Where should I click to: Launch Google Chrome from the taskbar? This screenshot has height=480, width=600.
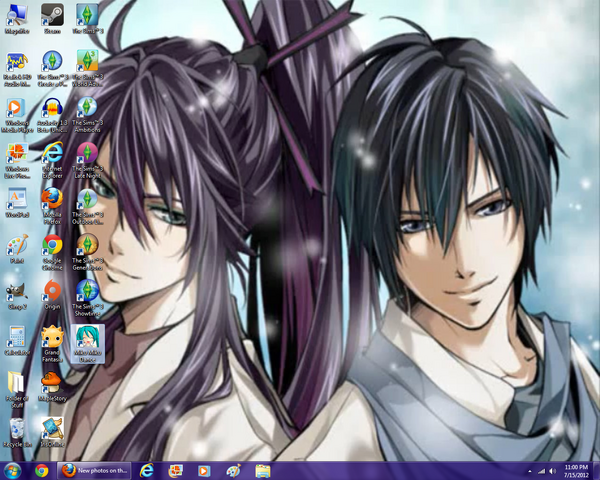[42, 470]
